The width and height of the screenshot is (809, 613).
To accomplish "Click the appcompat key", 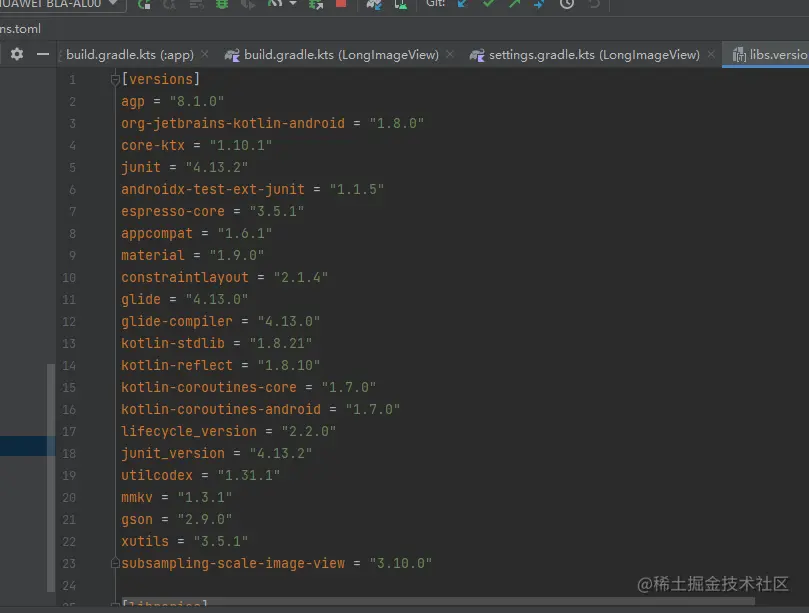I will click(157, 234).
